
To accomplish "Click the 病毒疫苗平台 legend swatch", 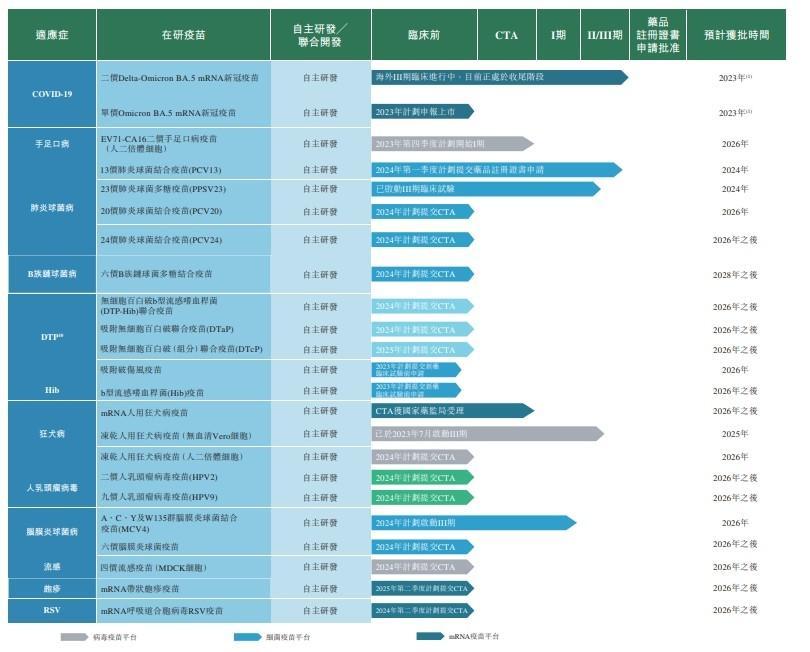I will pyautogui.click(x=74, y=636).
